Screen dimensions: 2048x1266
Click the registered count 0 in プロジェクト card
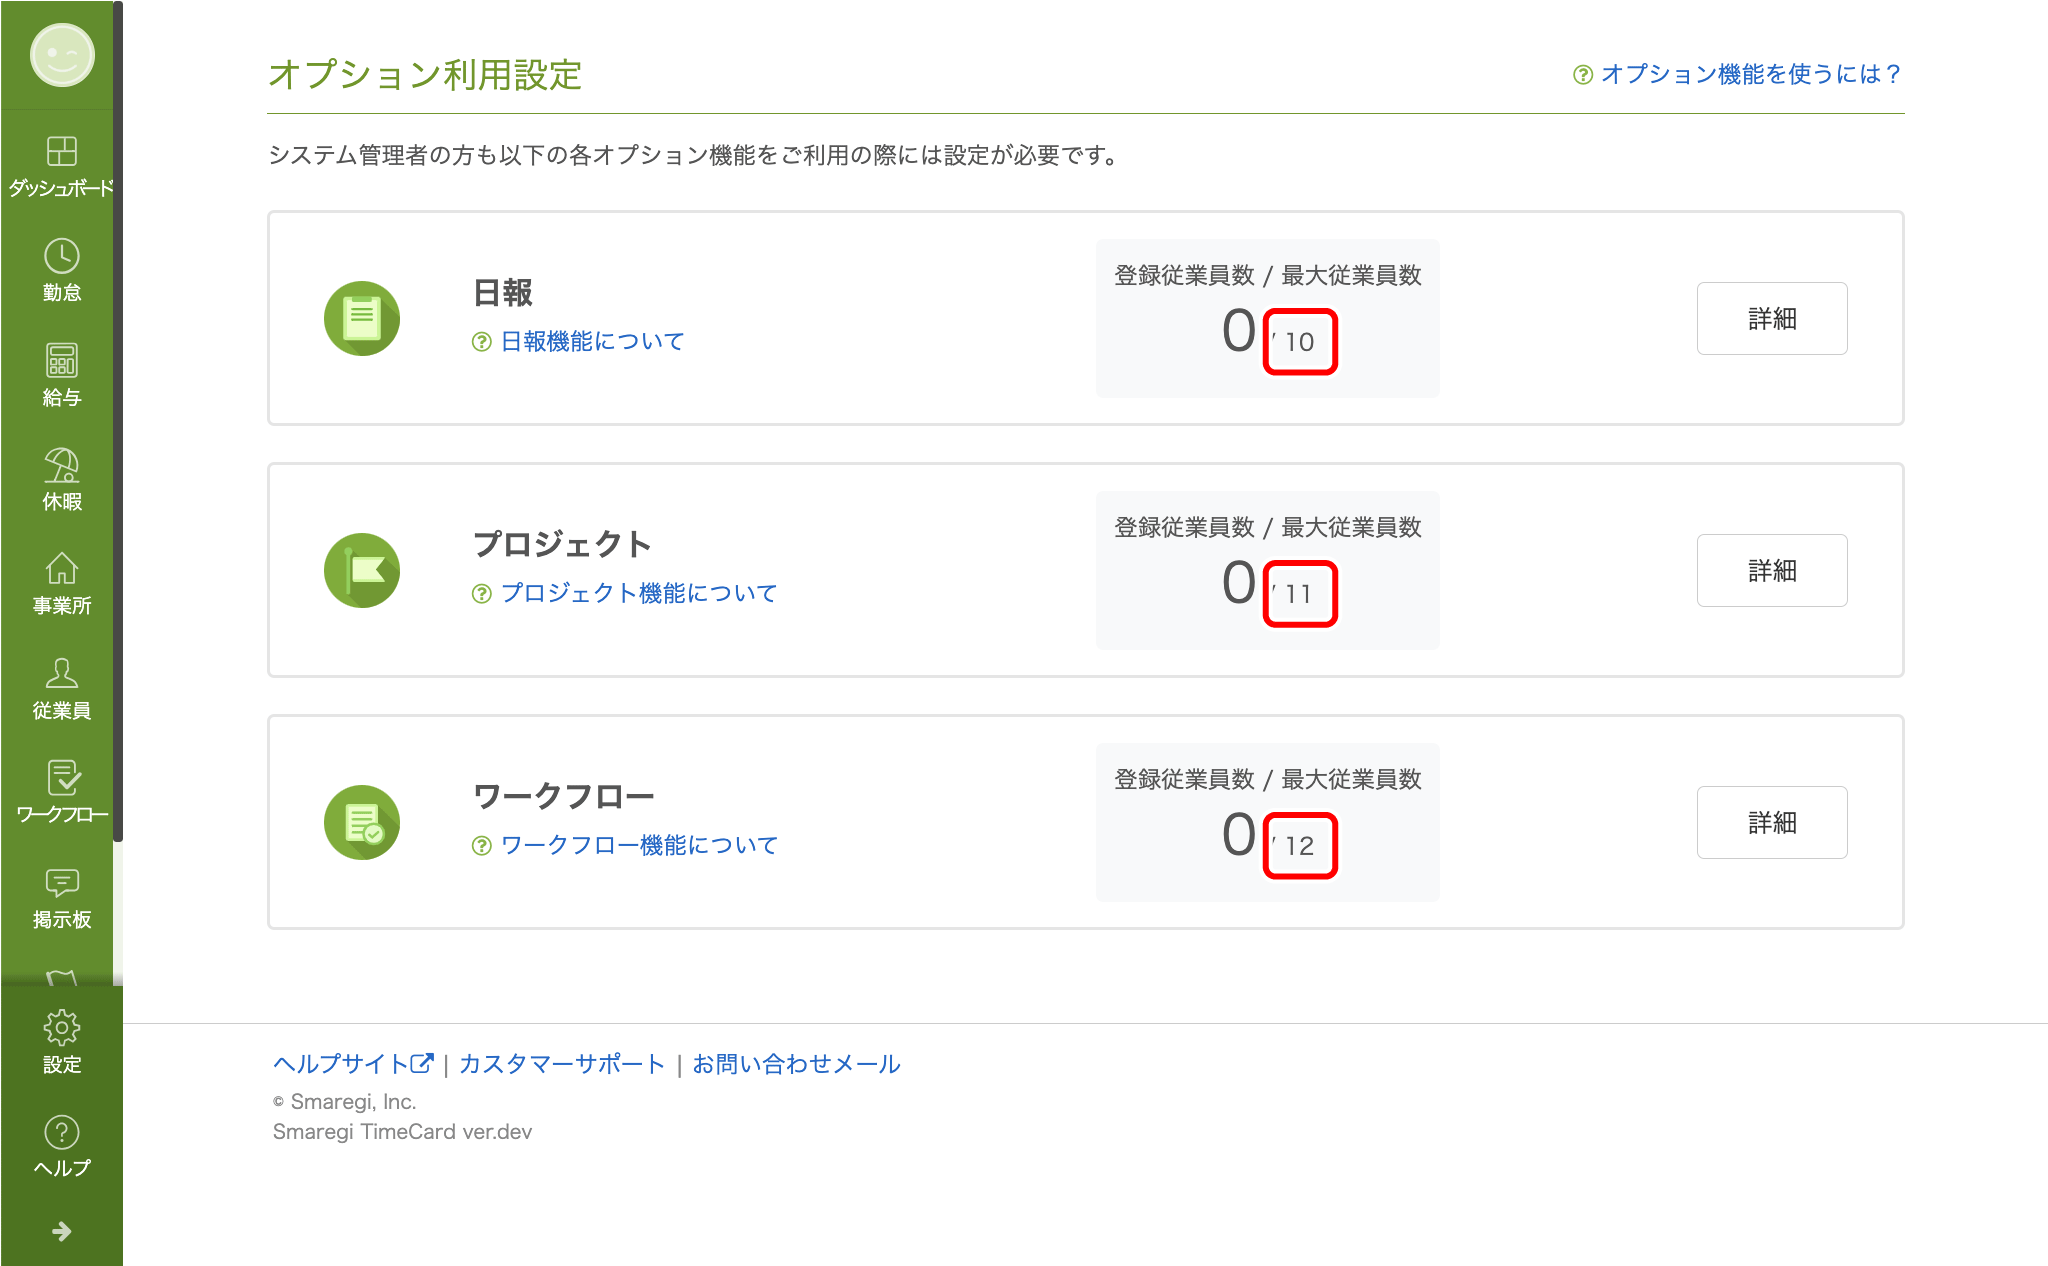(1239, 583)
